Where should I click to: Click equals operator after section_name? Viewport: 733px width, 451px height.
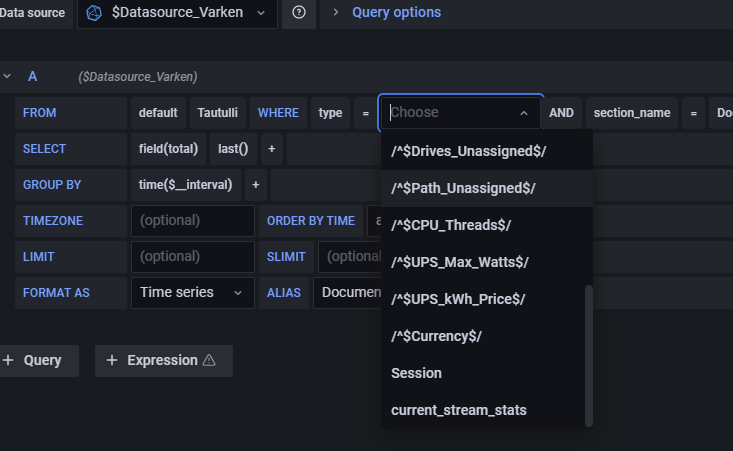(693, 113)
